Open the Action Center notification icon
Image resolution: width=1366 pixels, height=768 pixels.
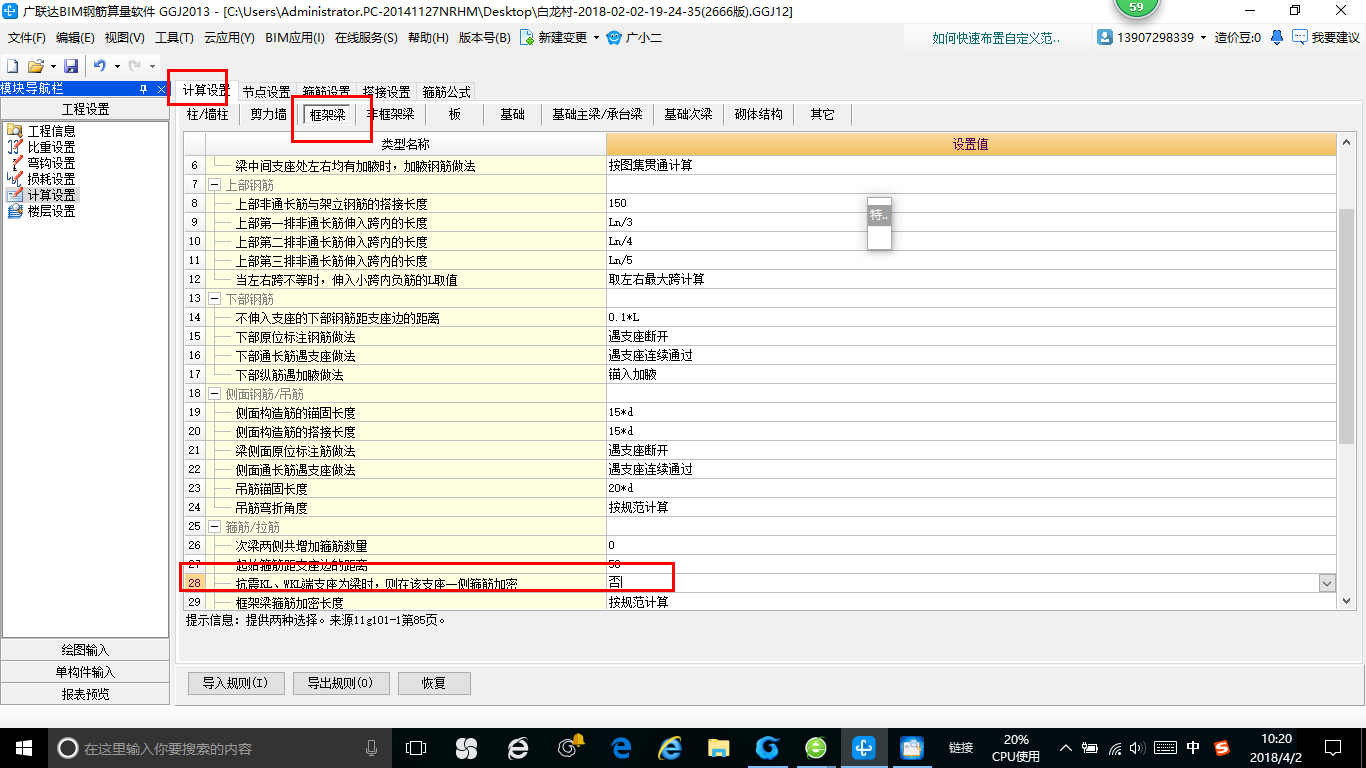point(1332,747)
